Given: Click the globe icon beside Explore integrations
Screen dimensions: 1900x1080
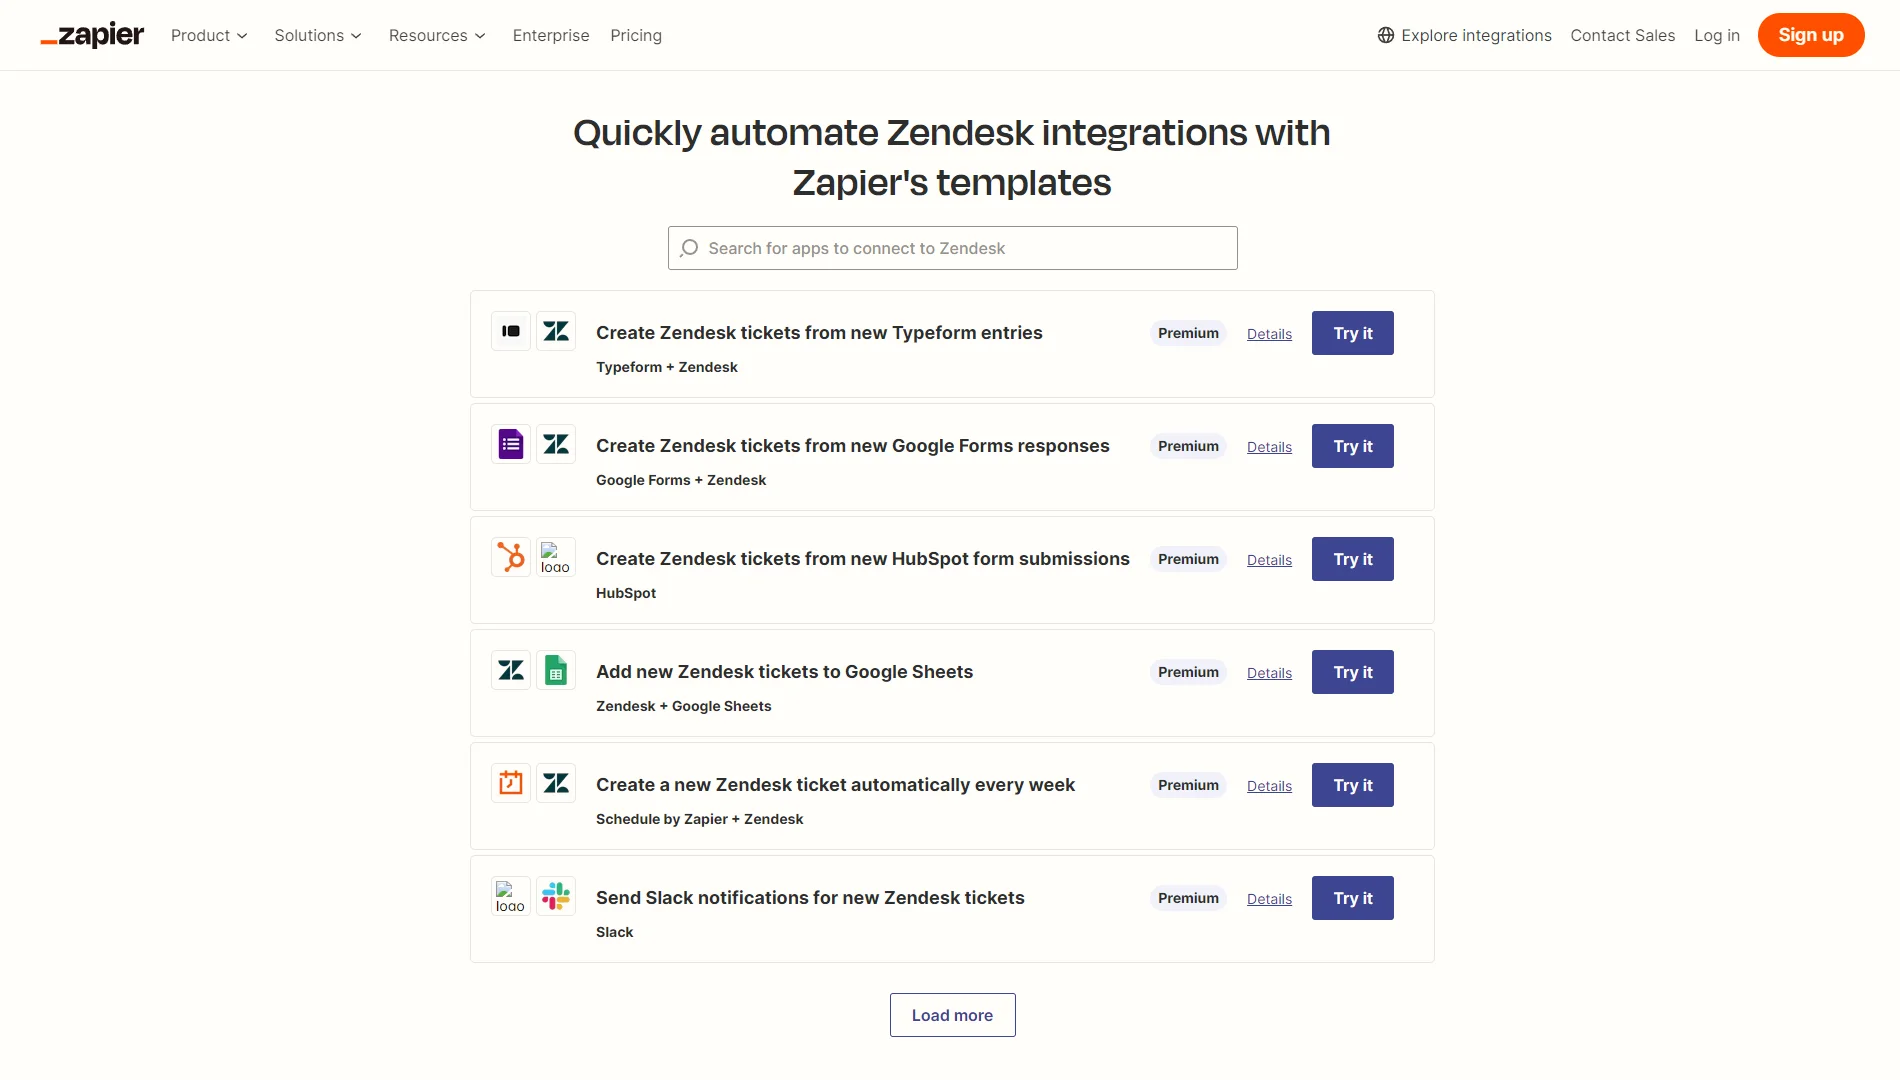Looking at the screenshot, I should (x=1386, y=35).
